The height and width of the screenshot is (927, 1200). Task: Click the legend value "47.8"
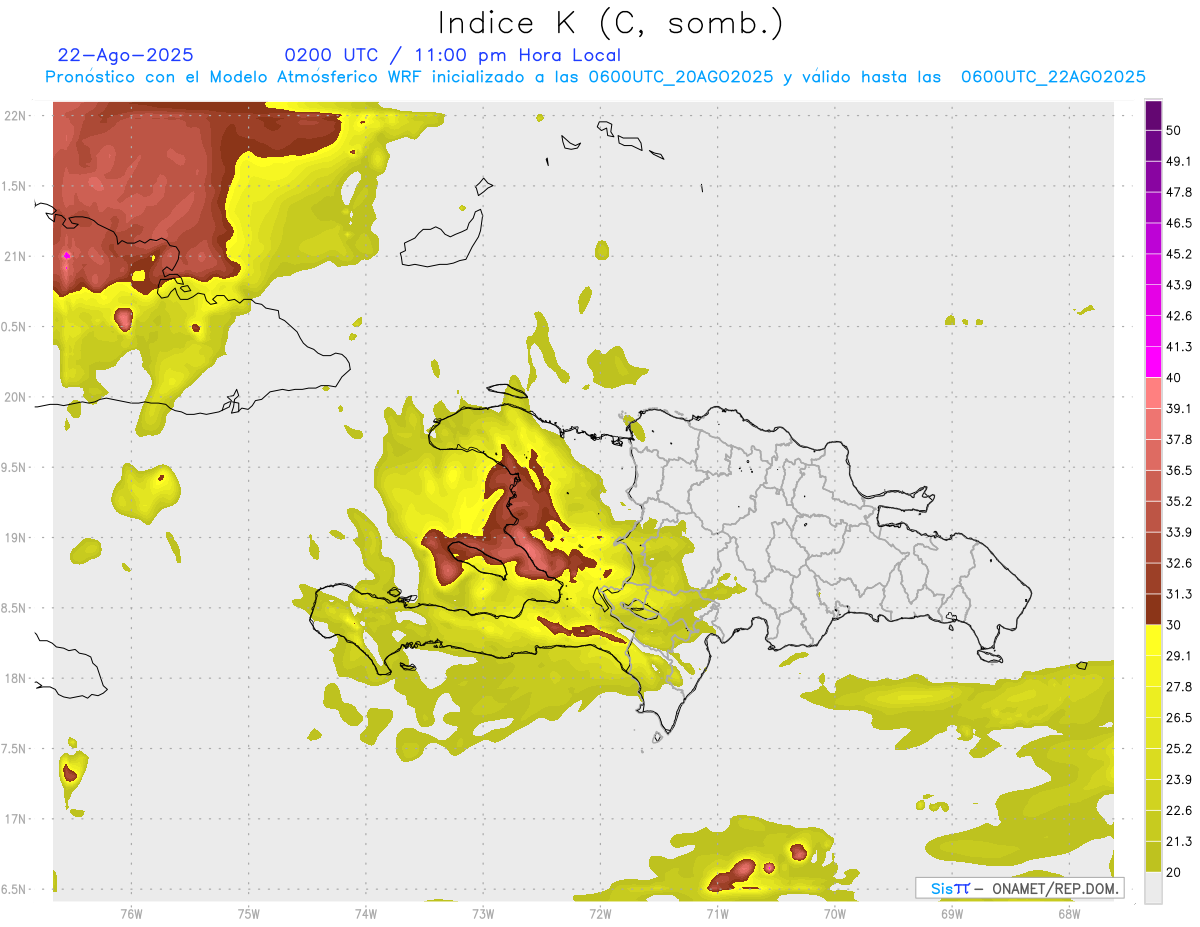click(1179, 192)
